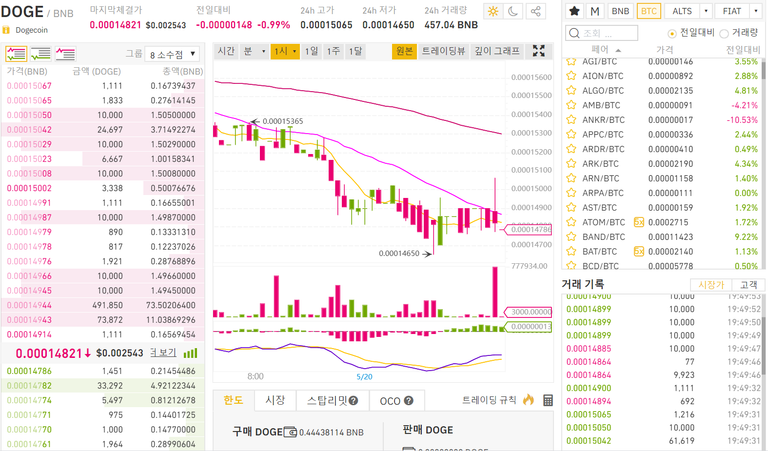This screenshot has height=451, width=768.
Task: Show sell orders only order book view
Action: [65, 54]
